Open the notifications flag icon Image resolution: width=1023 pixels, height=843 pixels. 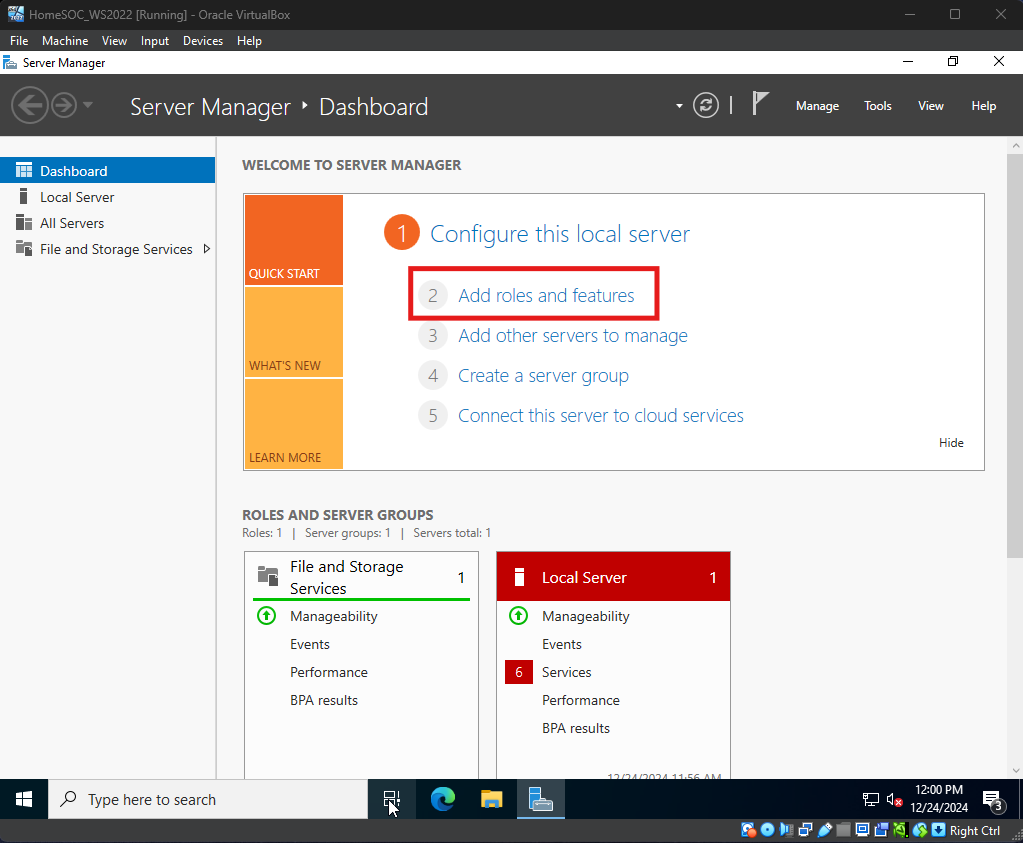pyautogui.click(x=761, y=105)
